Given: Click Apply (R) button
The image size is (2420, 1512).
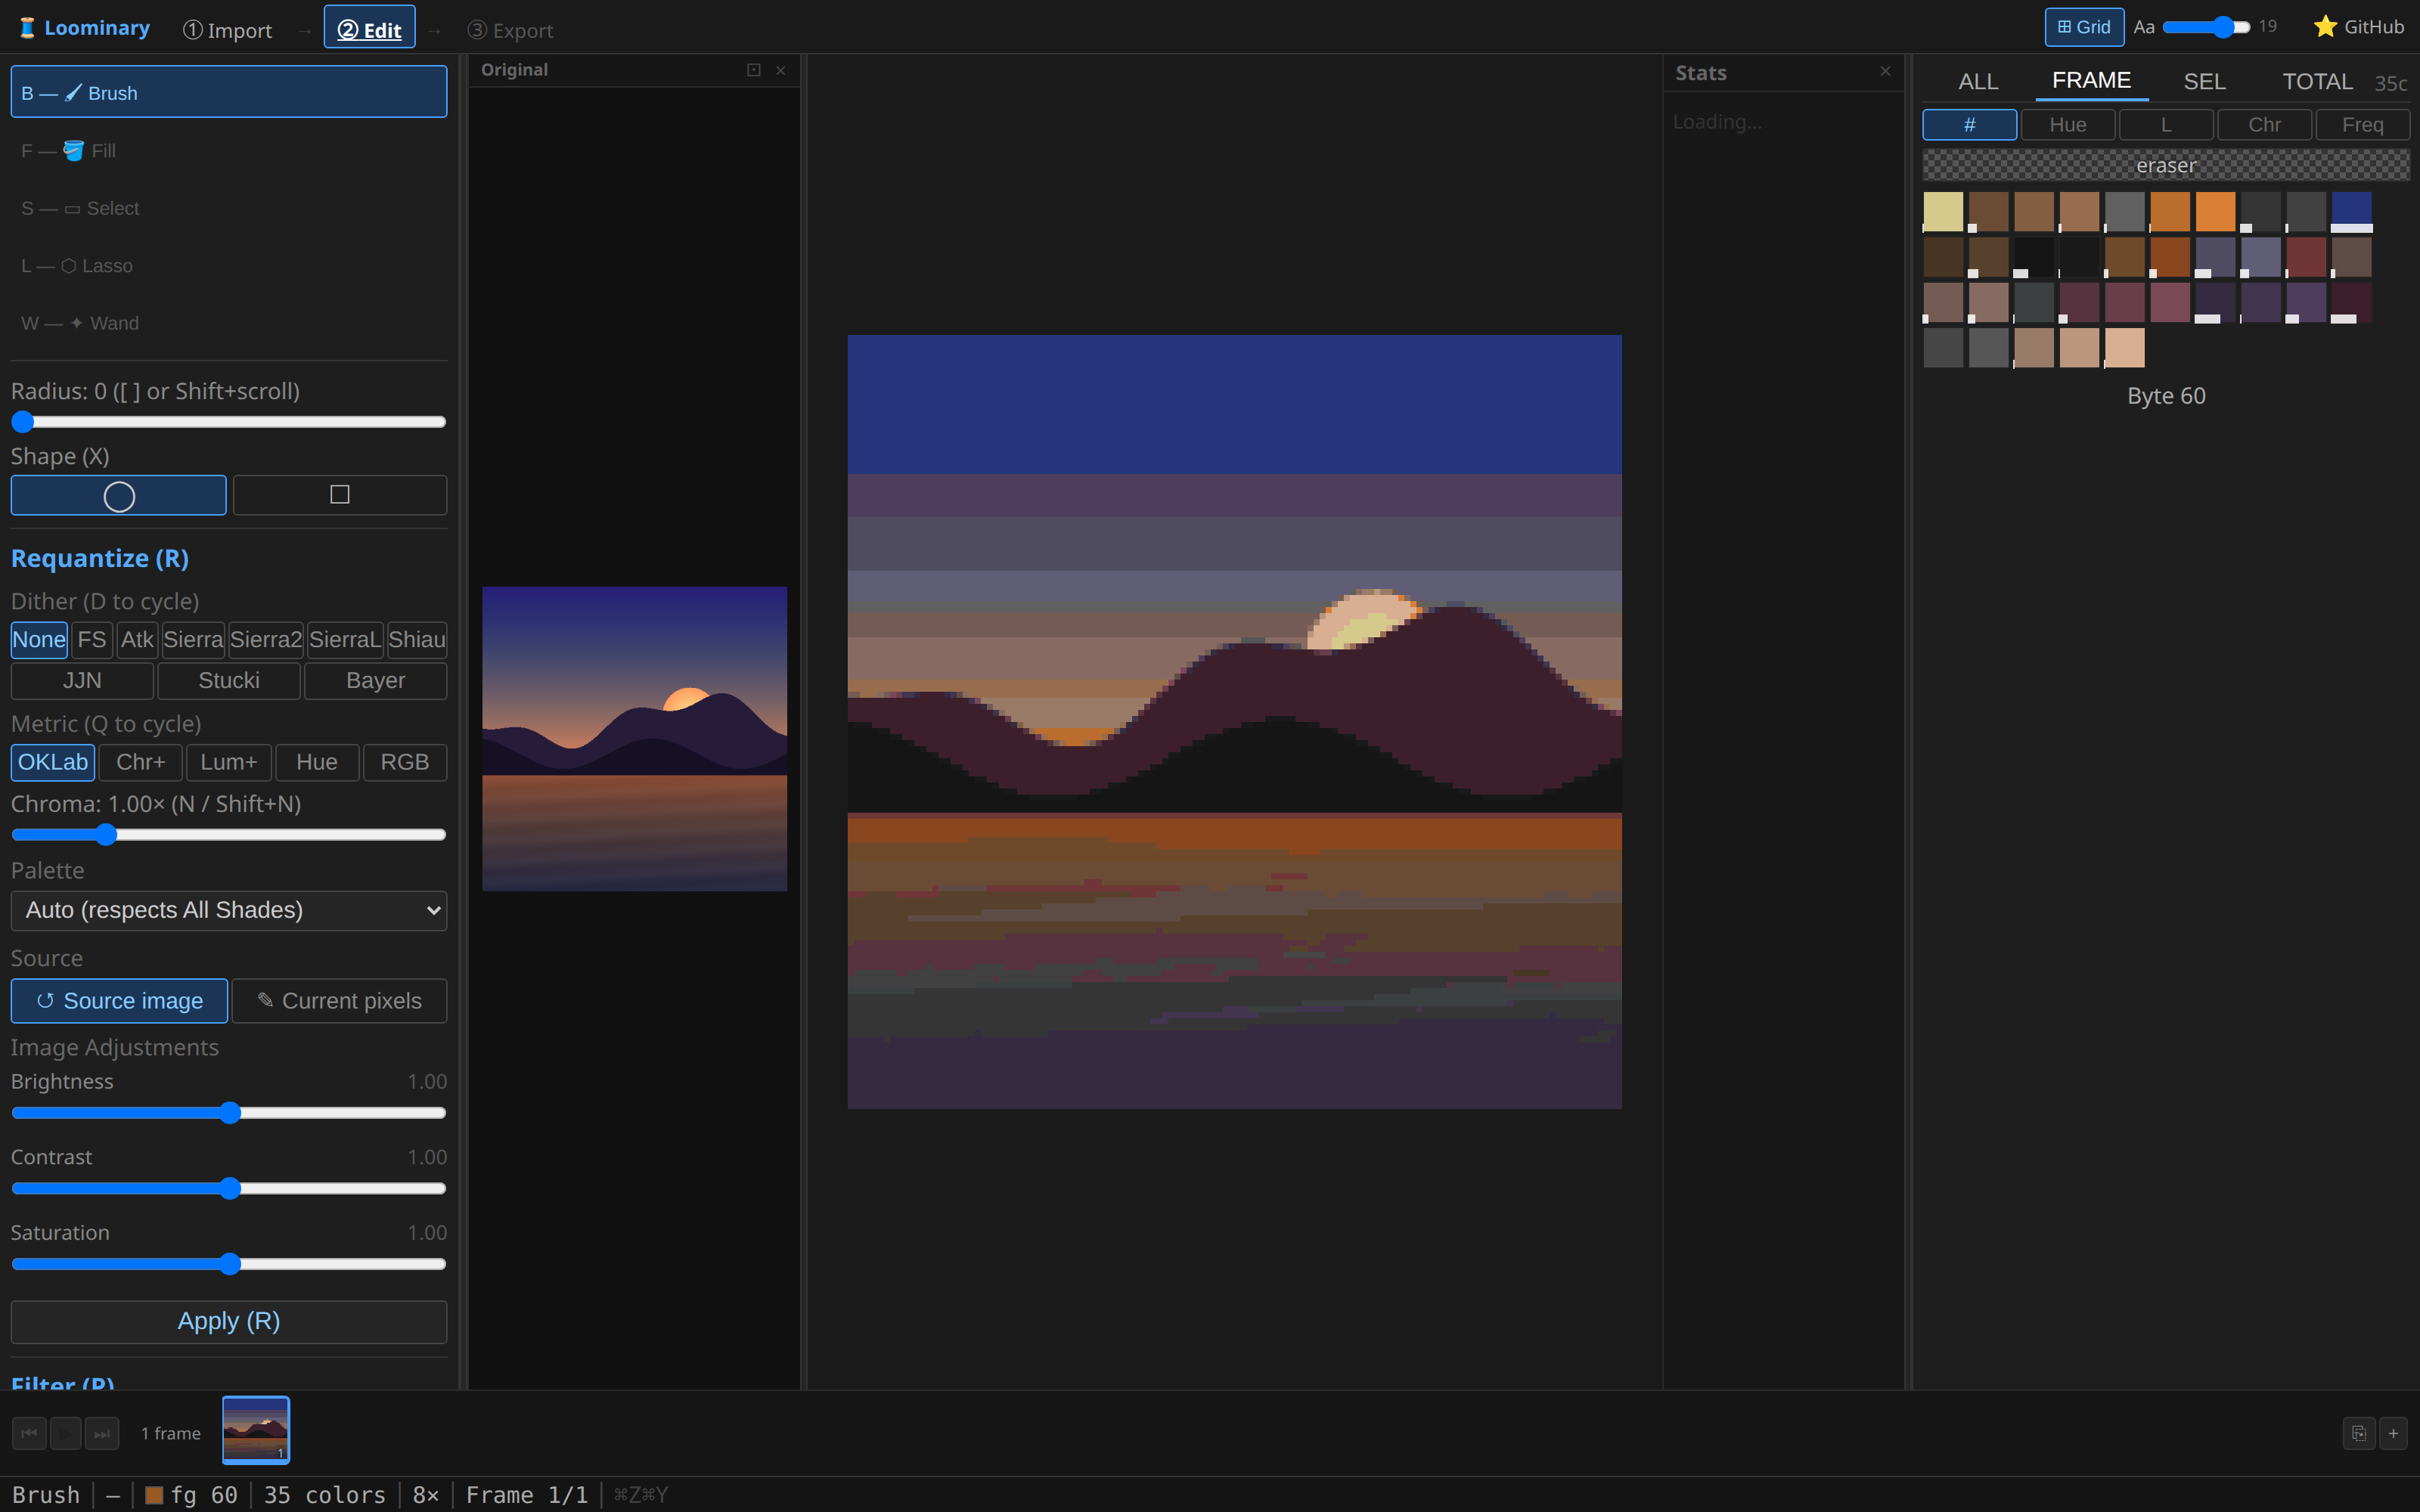Looking at the screenshot, I should click(228, 1321).
